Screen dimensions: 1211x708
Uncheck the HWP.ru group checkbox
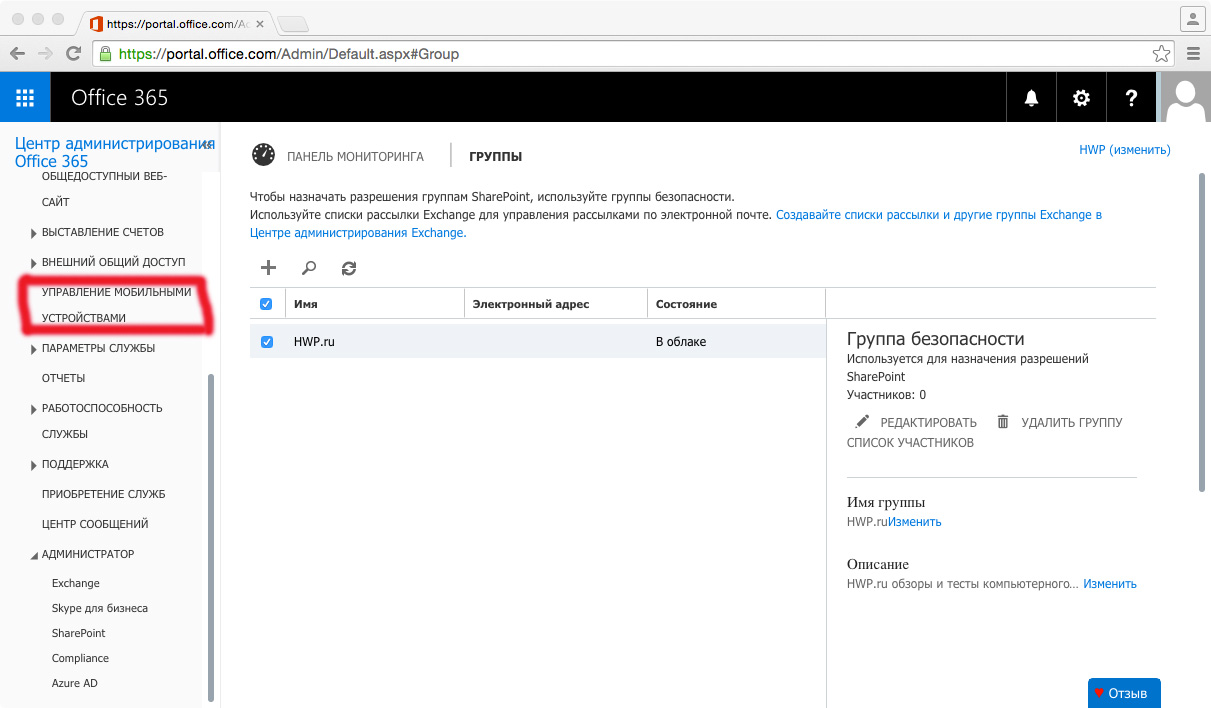tap(267, 342)
